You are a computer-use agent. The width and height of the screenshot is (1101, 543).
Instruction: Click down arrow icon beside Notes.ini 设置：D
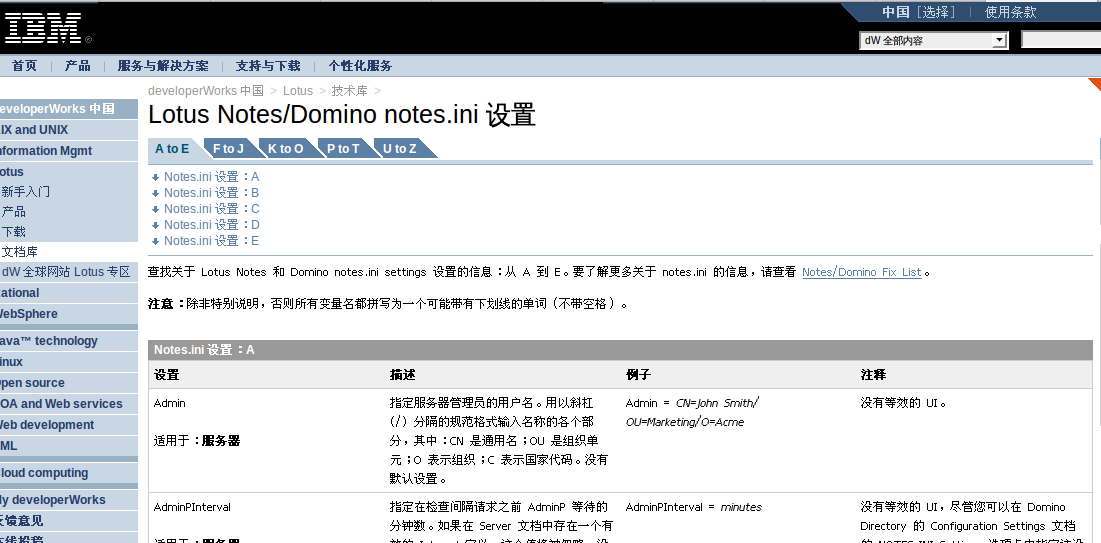(x=155, y=225)
